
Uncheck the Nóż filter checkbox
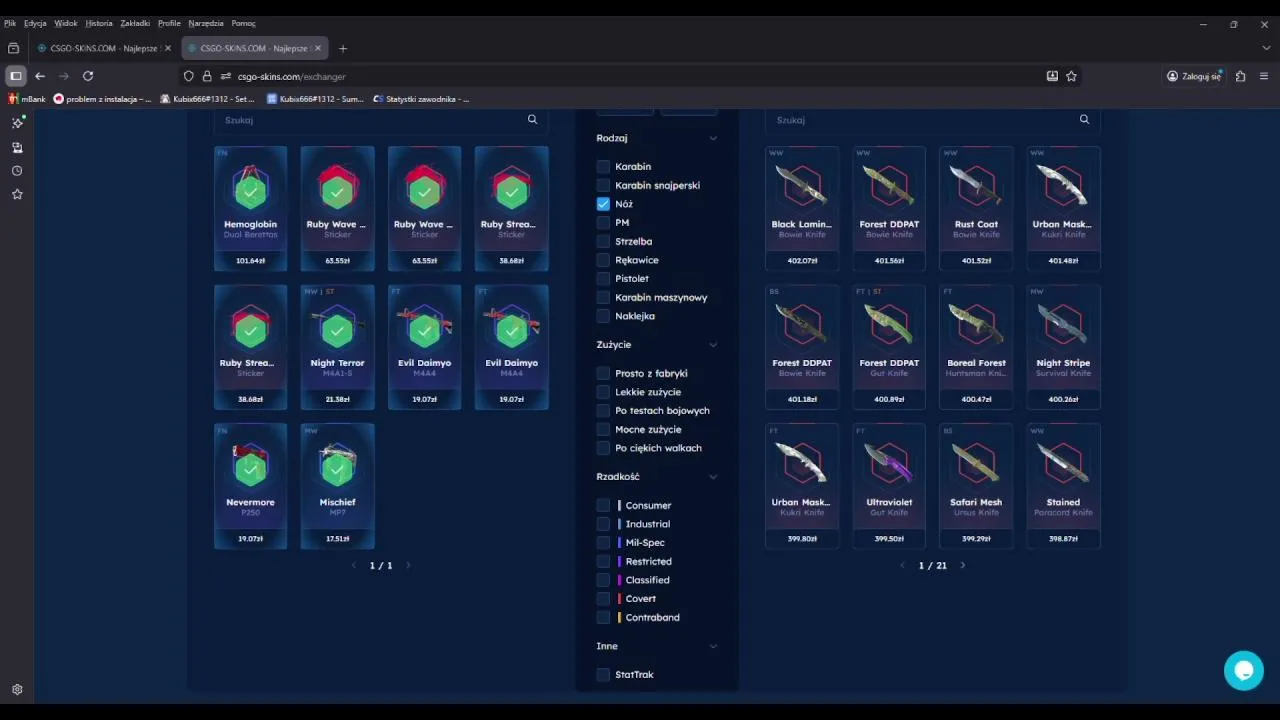[603, 204]
